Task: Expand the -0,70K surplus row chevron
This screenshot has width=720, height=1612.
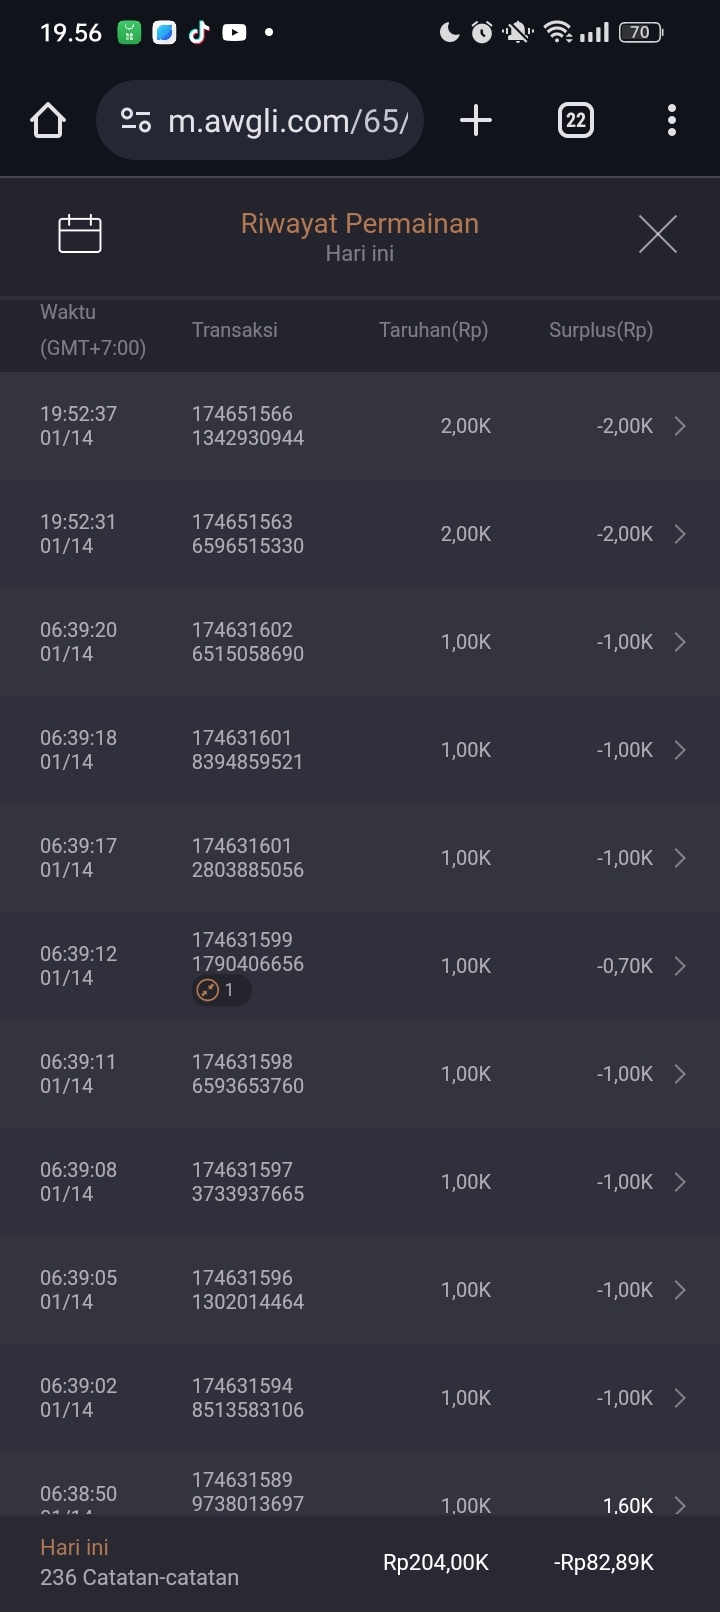Action: [680, 966]
